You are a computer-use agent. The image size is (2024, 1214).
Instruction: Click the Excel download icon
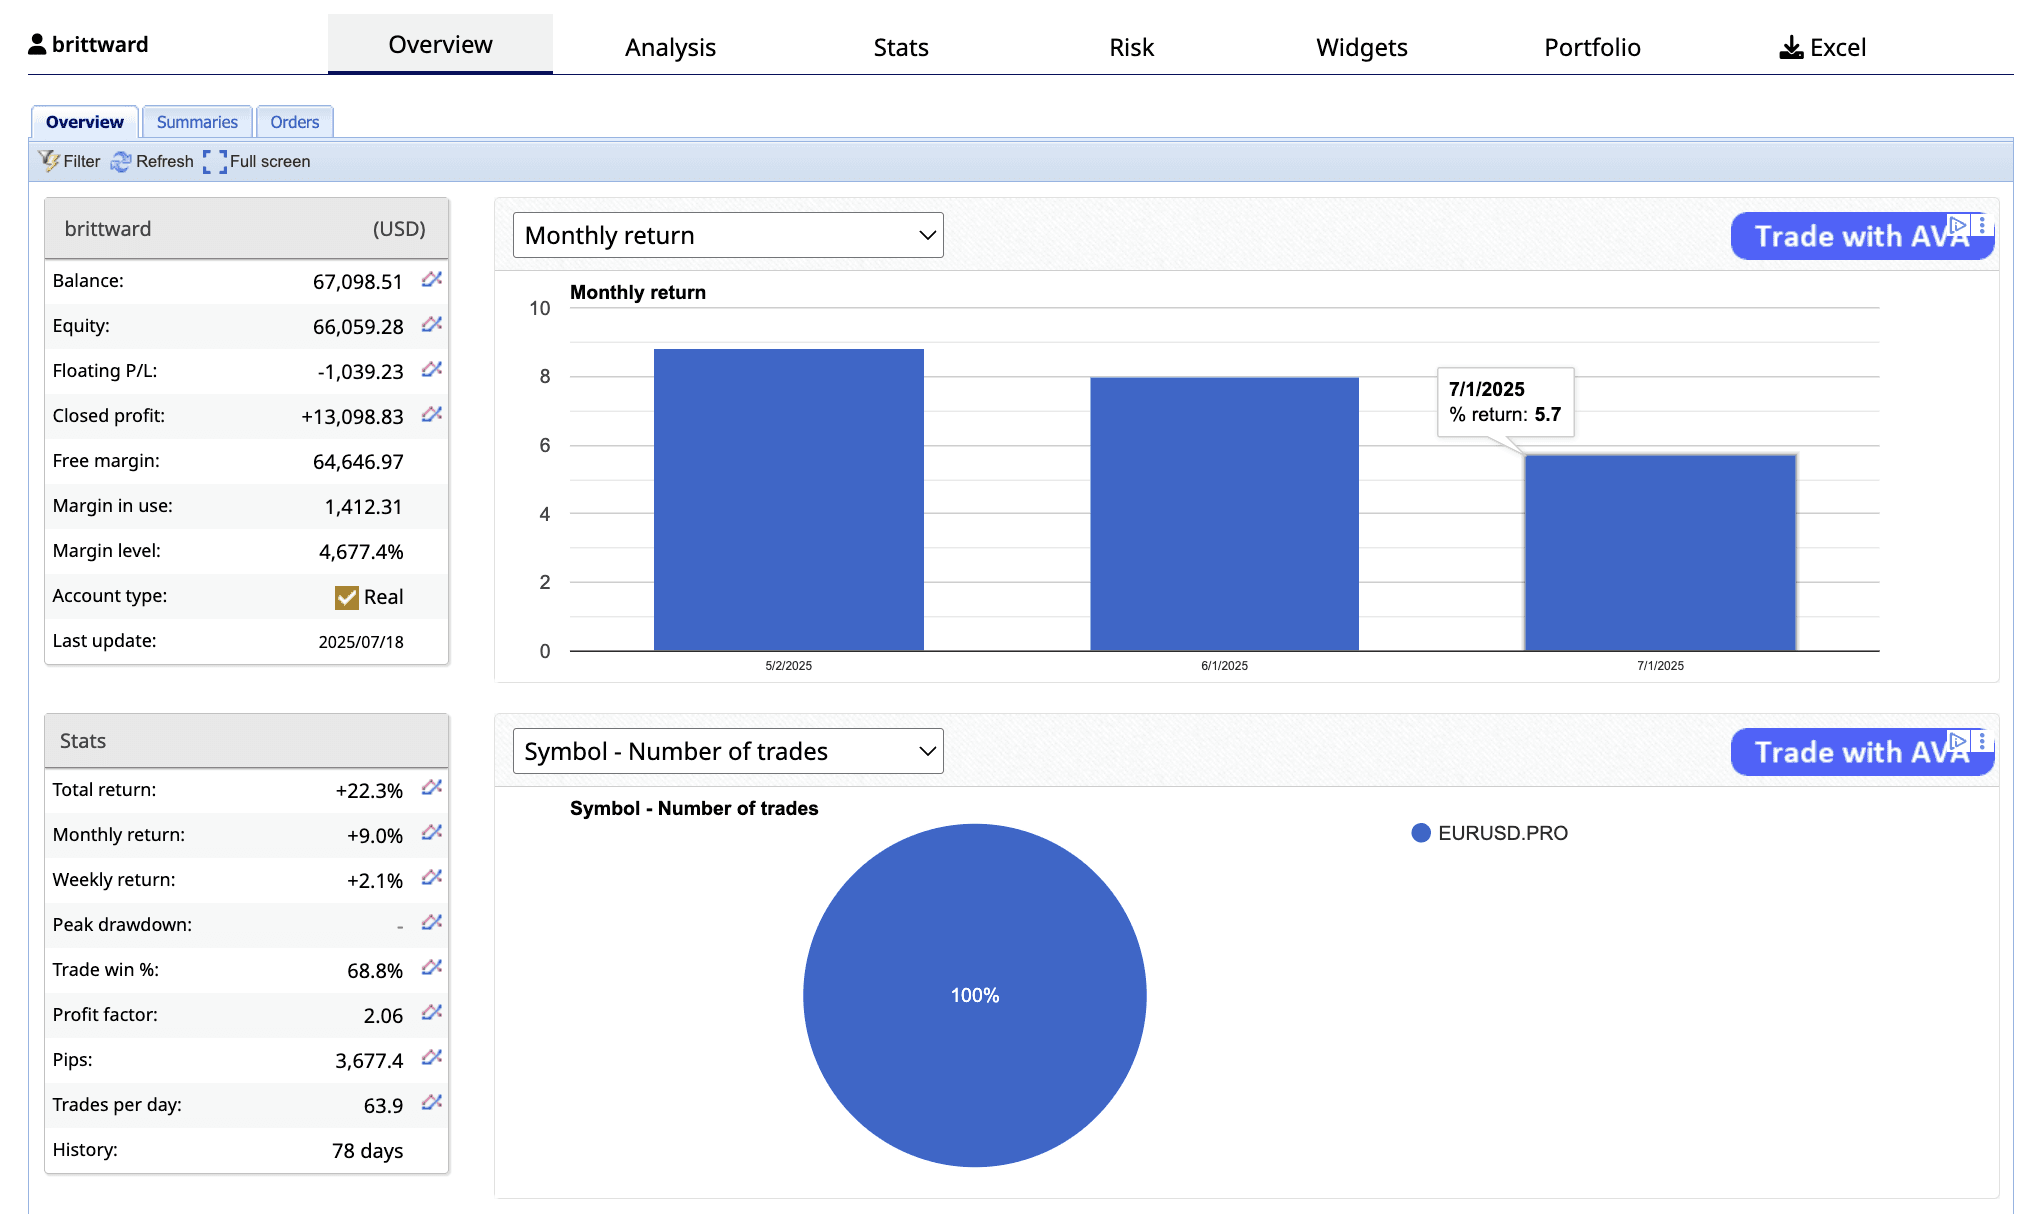(1791, 47)
